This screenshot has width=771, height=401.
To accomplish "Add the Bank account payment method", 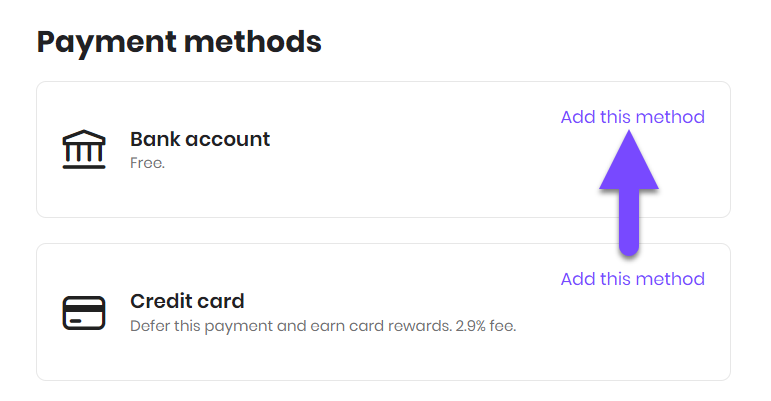I will [632, 117].
